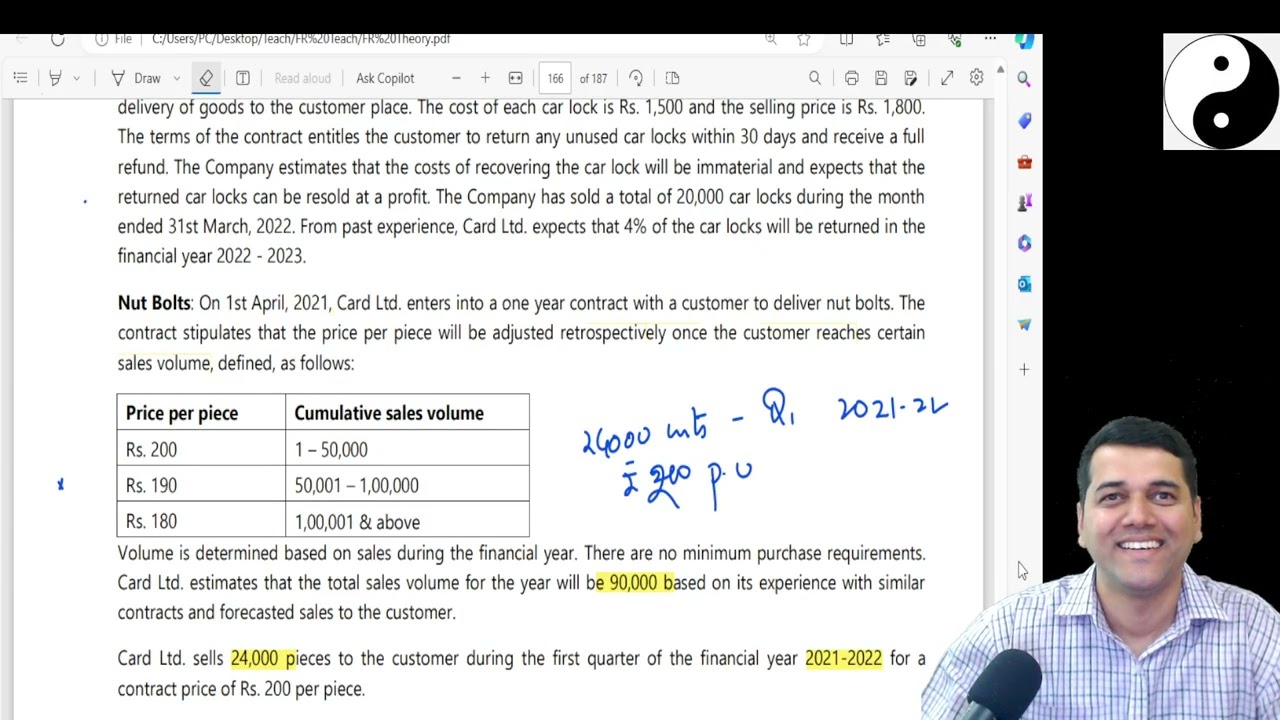This screenshot has height=720, width=1280.
Task: Toggle fit to width view
Action: pyautogui.click(x=515, y=78)
